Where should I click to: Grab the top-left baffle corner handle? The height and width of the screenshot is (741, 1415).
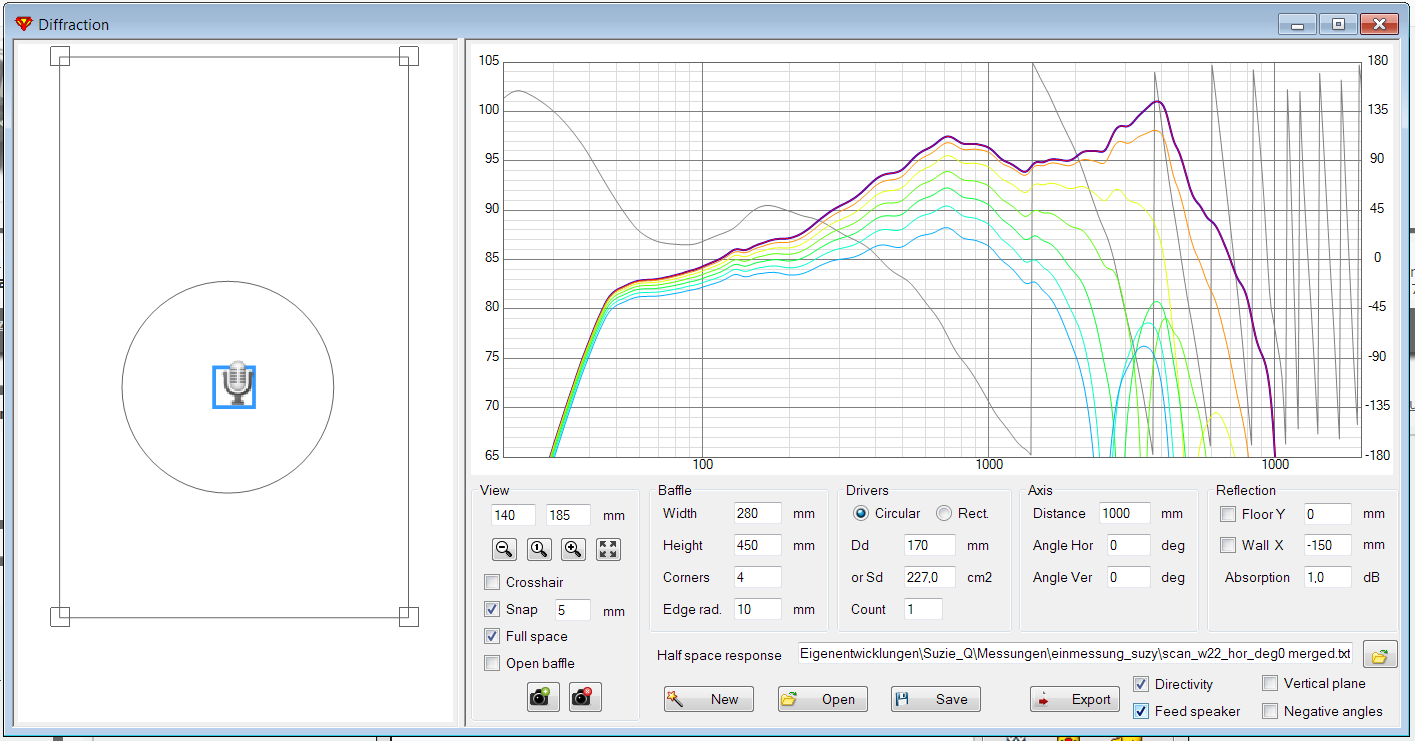(60, 56)
